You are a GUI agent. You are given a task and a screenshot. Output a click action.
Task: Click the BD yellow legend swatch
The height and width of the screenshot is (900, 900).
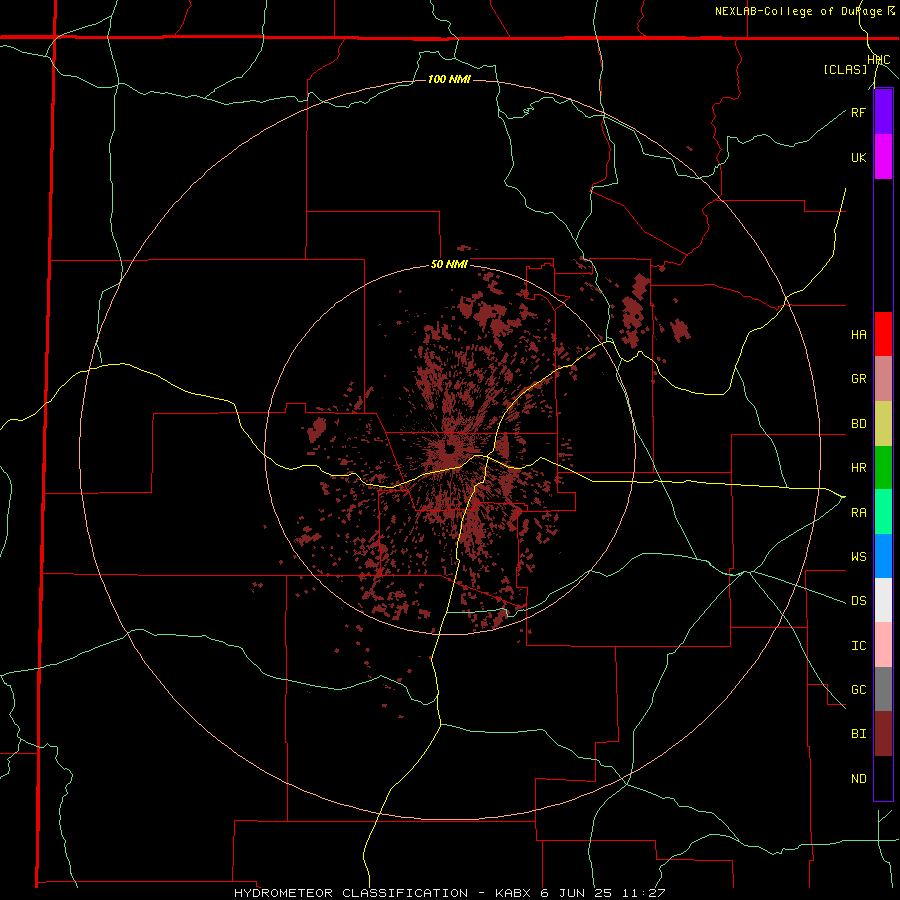tap(883, 424)
